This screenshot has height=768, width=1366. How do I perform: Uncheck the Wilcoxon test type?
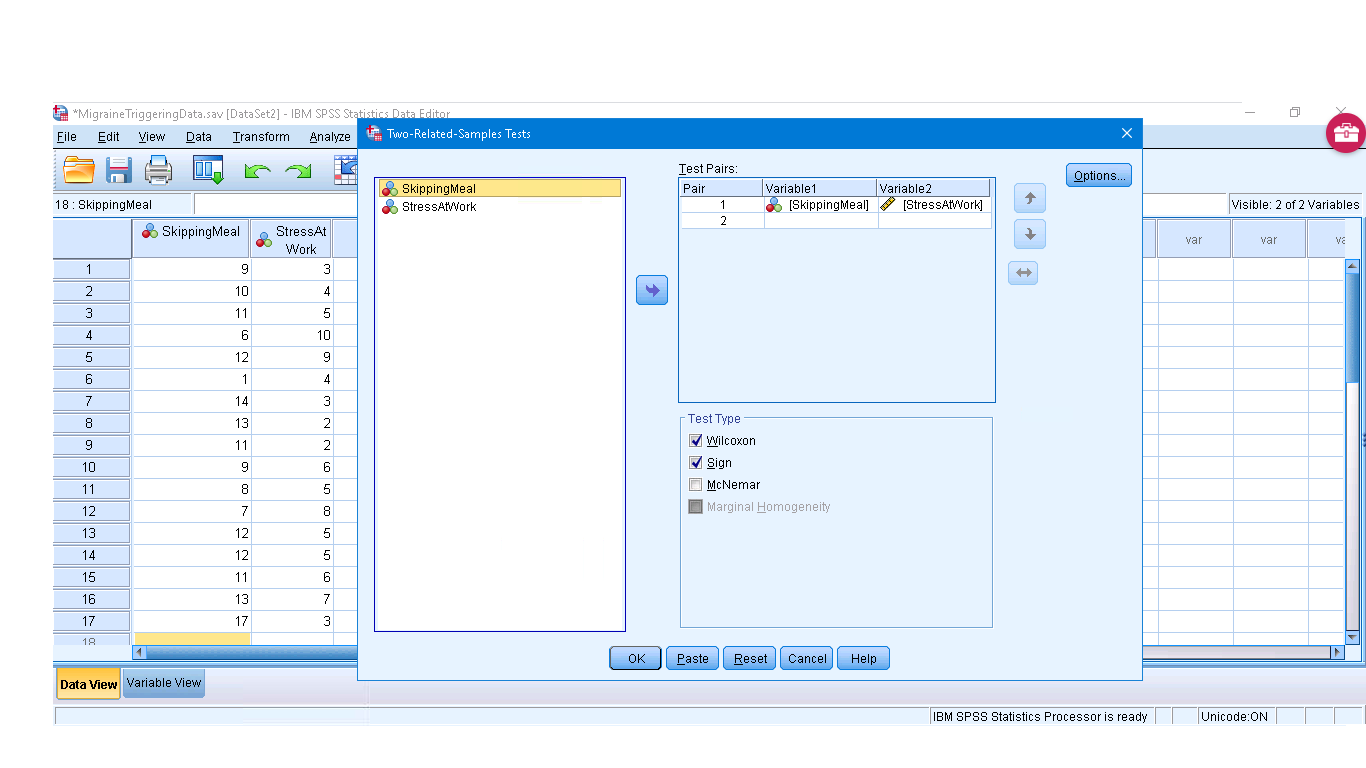696,441
